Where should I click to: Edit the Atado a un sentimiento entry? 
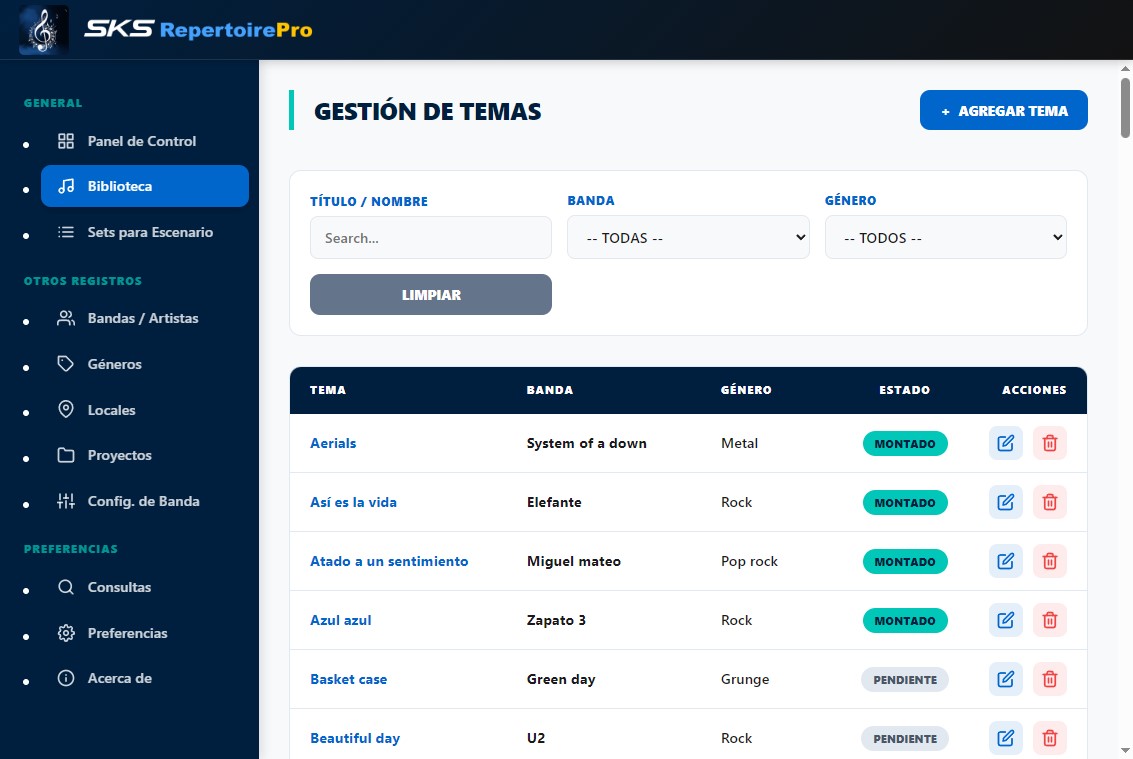(1005, 561)
